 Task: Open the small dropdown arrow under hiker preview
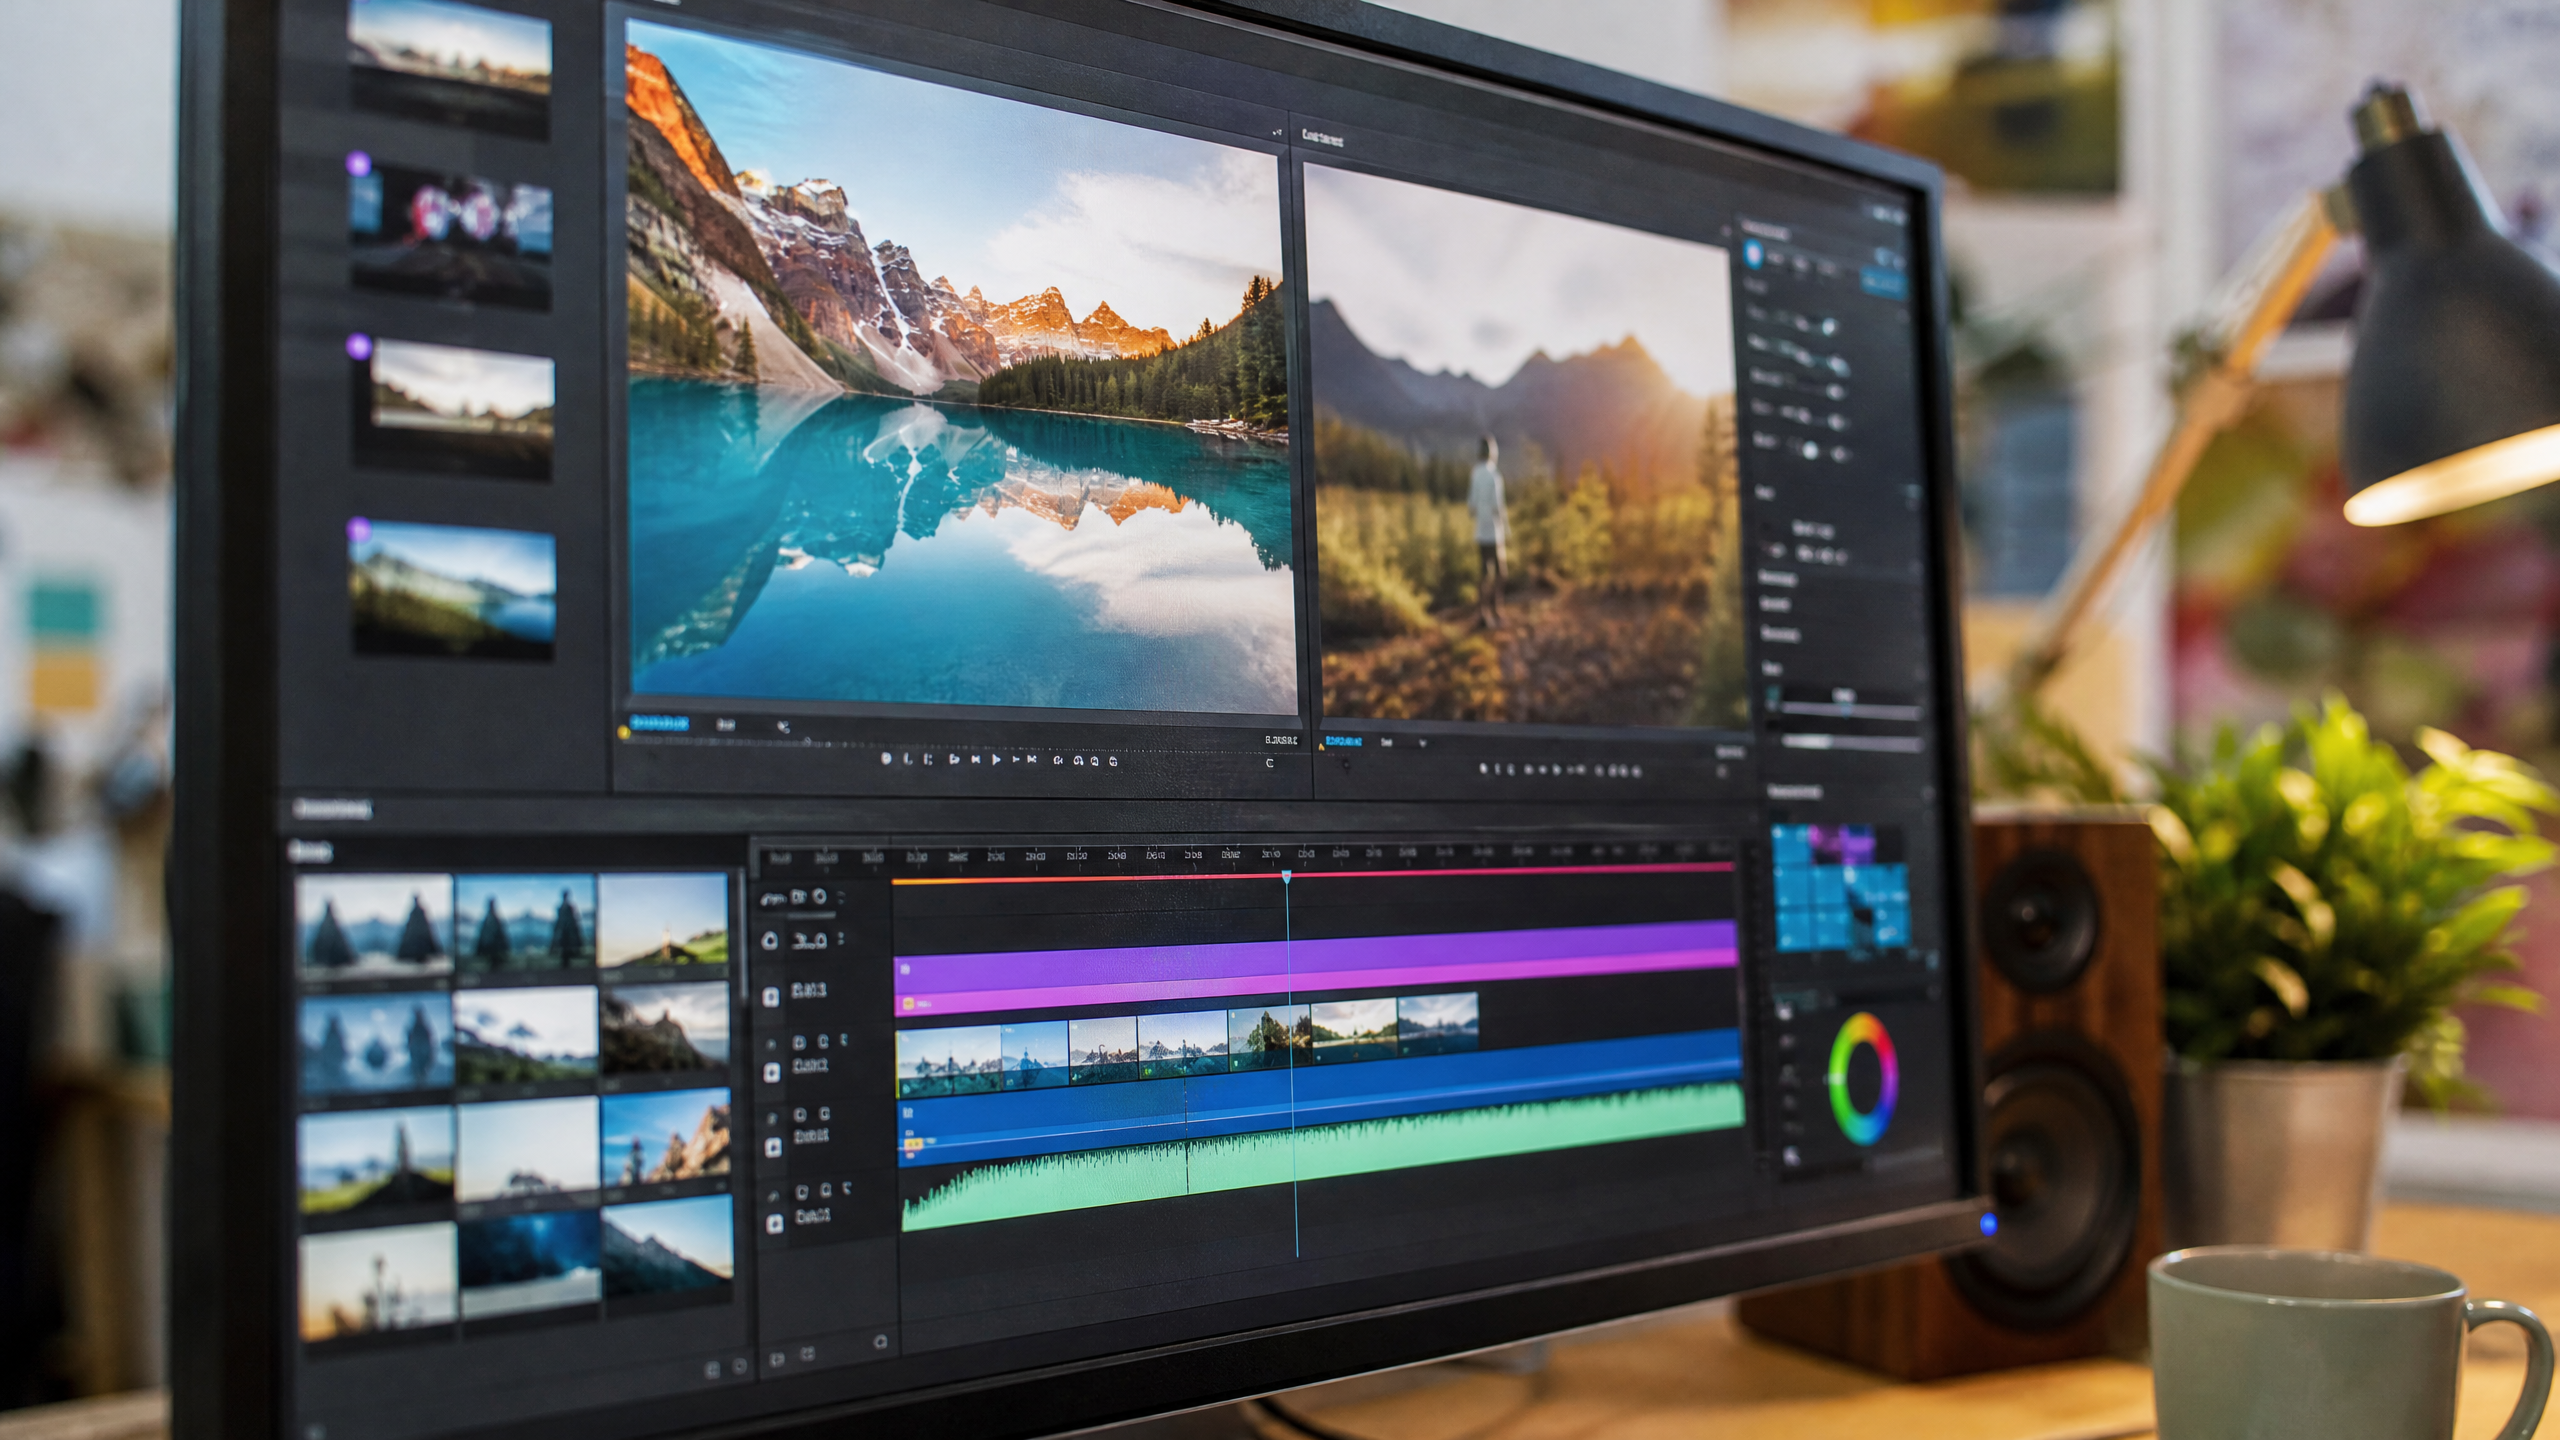pos(1422,743)
